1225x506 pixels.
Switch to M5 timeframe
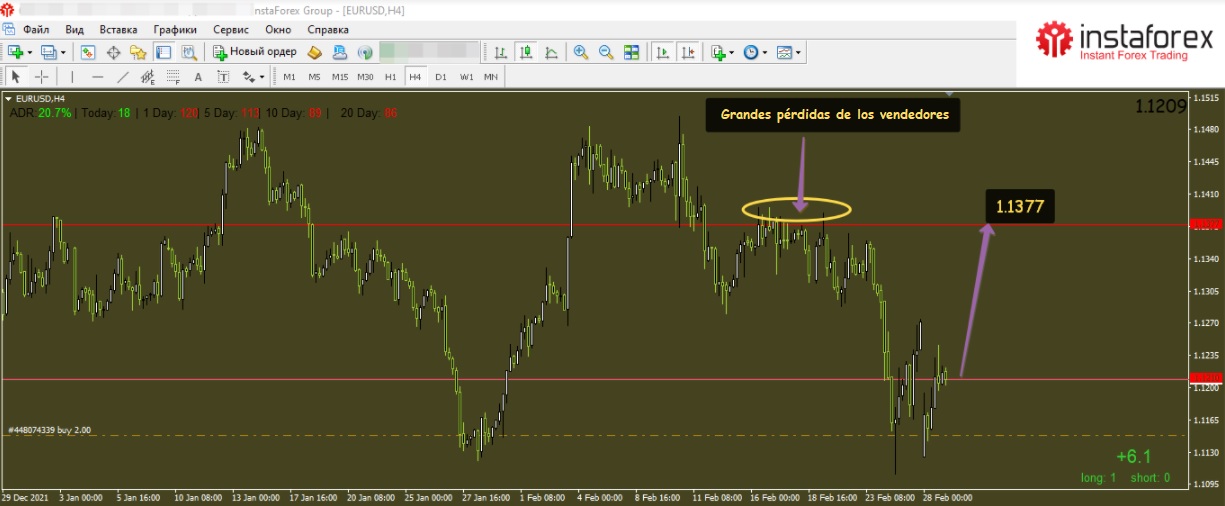pos(314,76)
